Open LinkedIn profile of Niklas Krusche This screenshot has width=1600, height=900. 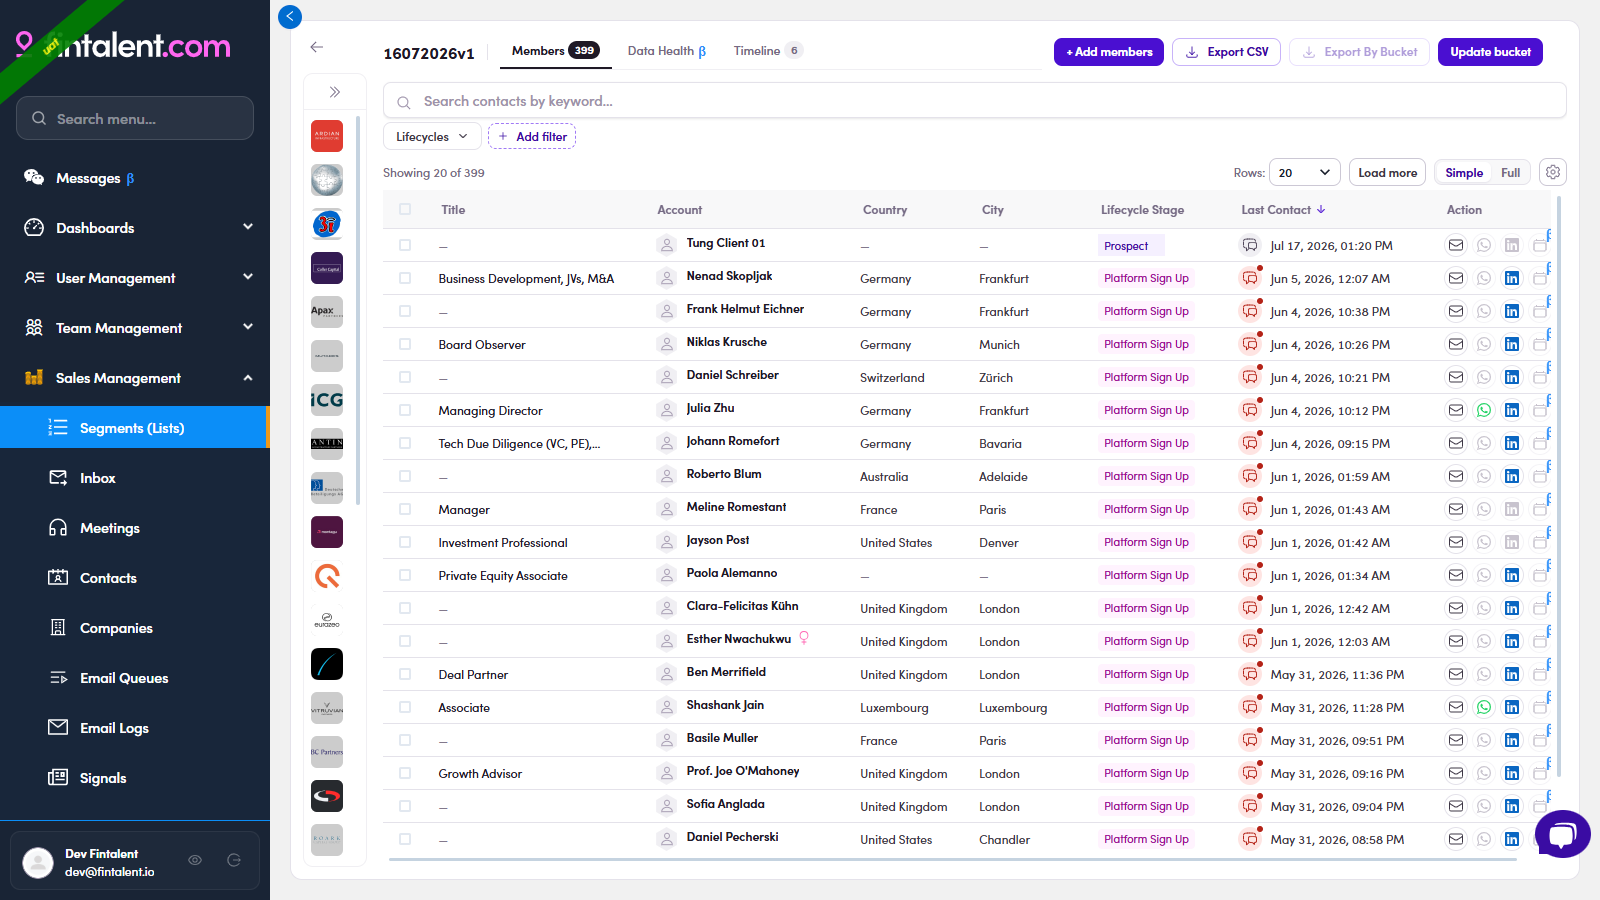(1512, 344)
